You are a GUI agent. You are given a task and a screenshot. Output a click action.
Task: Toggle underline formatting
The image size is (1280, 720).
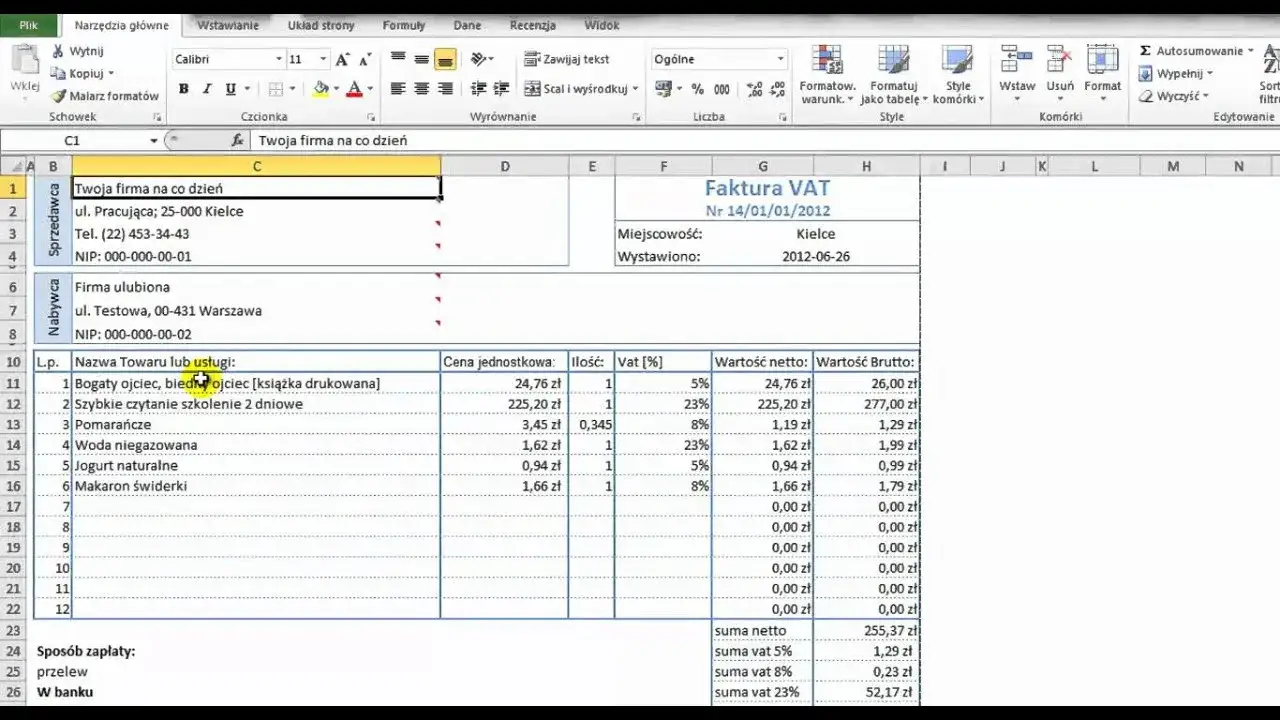coord(230,89)
